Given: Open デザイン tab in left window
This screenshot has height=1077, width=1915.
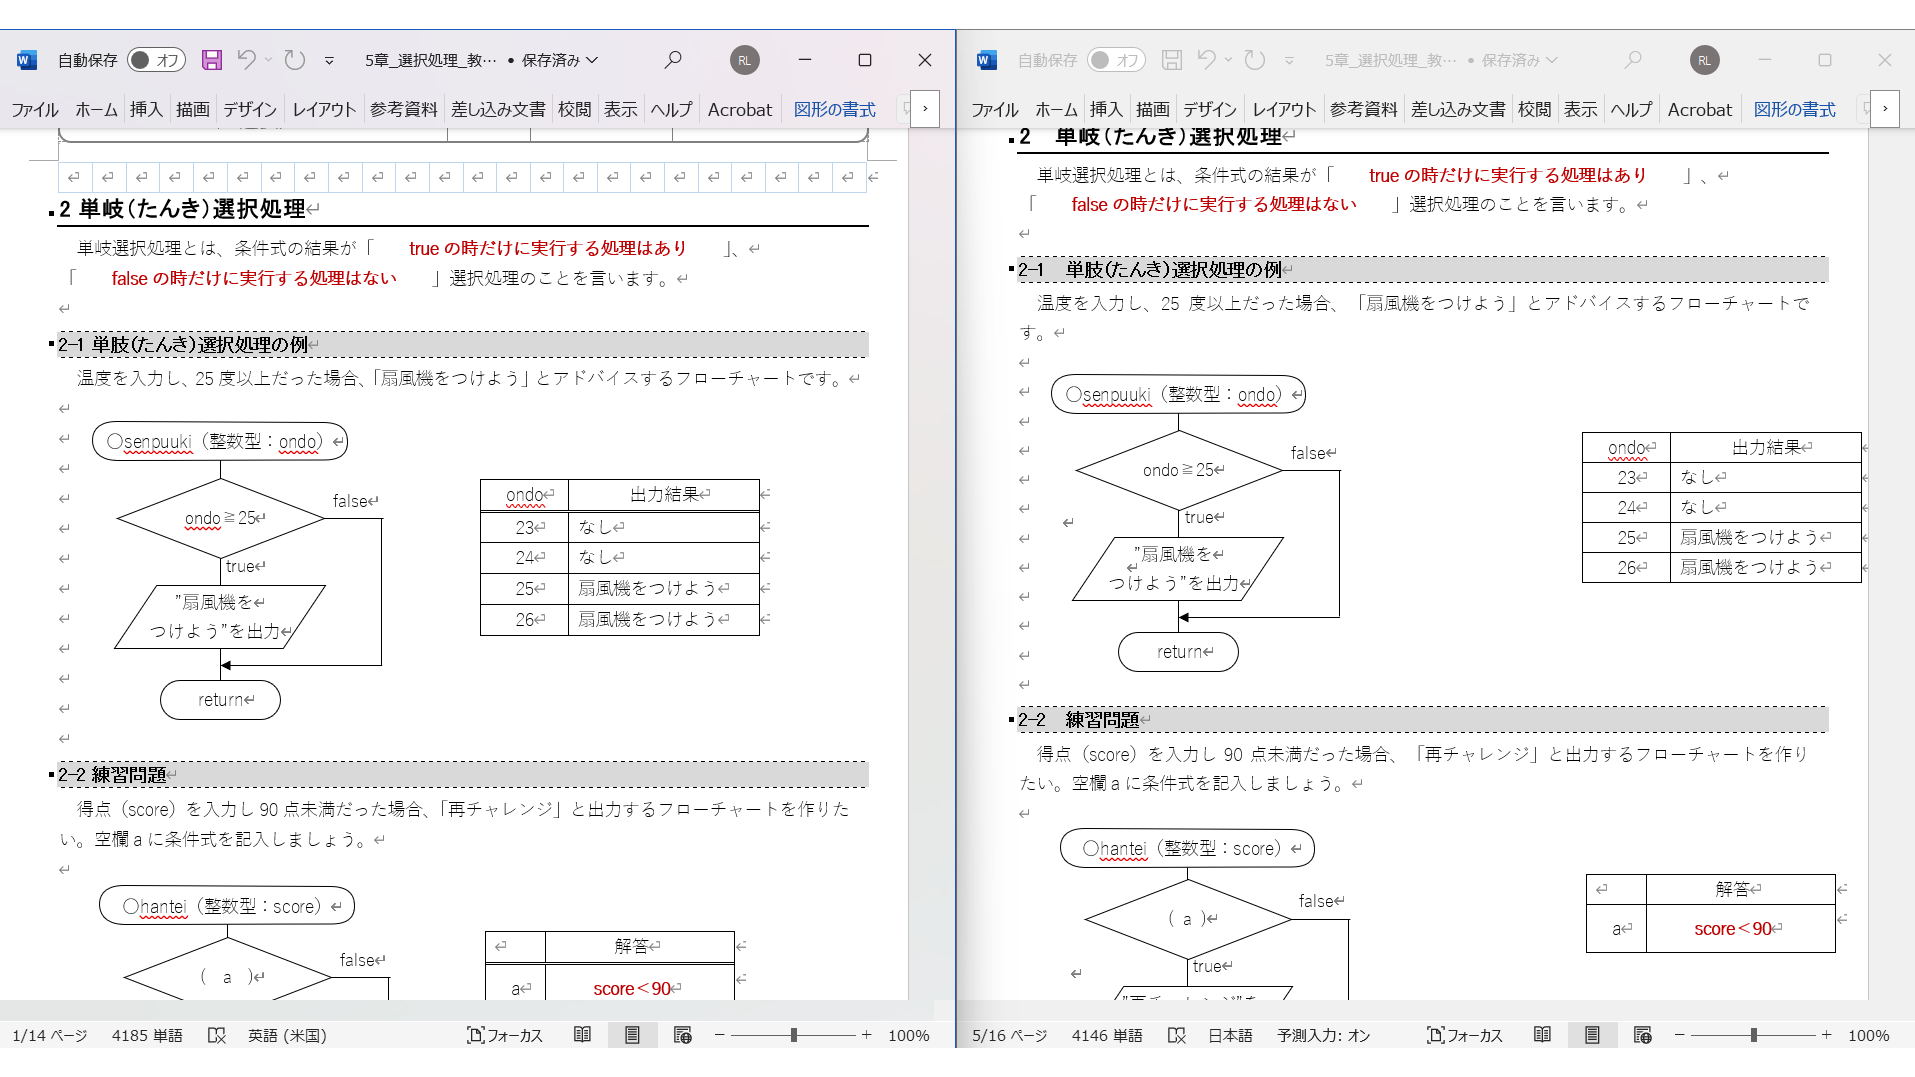Looking at the screenshot, I should coord(250,109).
